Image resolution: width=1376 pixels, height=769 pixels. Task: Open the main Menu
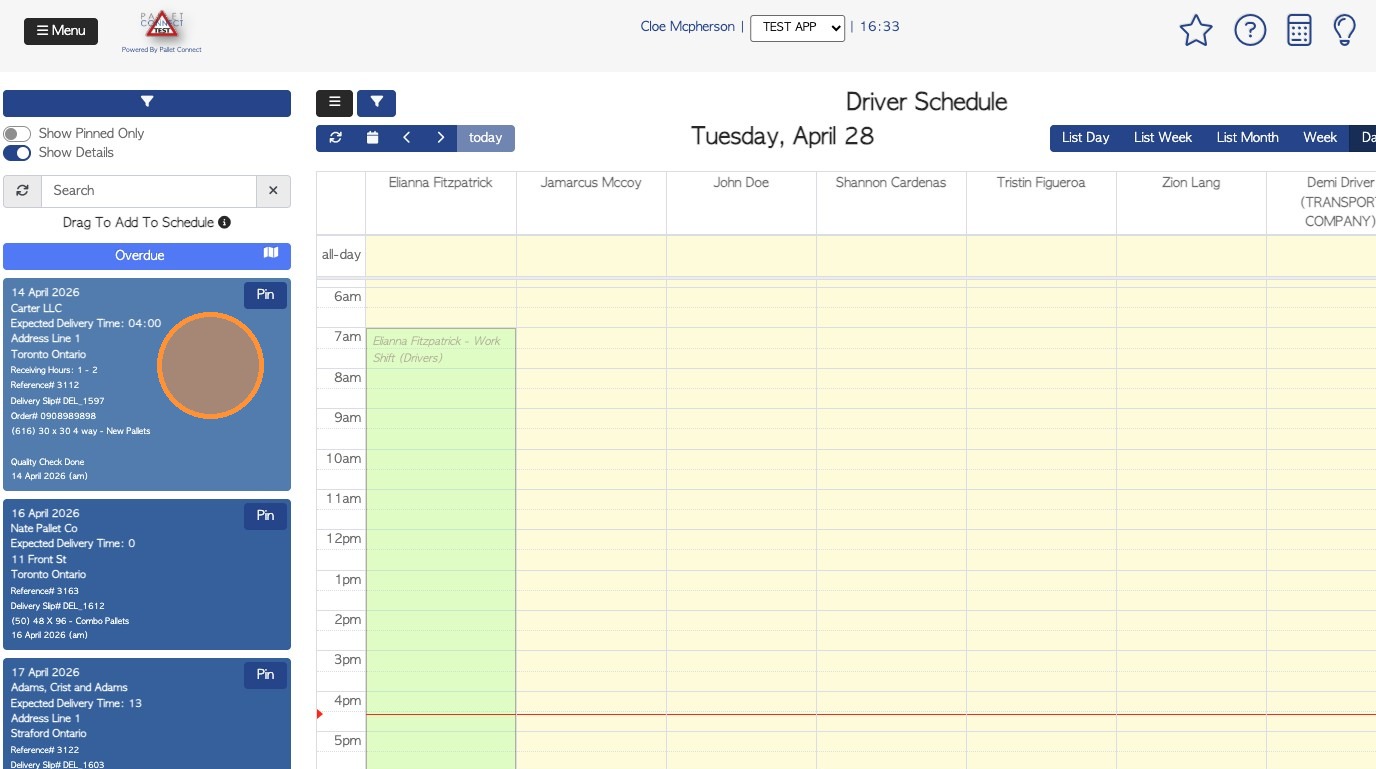[x=61, y=31]
